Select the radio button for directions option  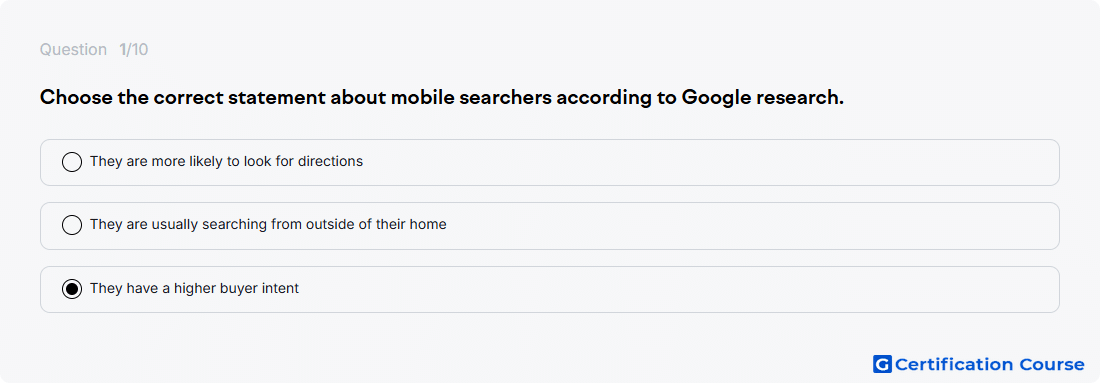[x=72, y=162]
